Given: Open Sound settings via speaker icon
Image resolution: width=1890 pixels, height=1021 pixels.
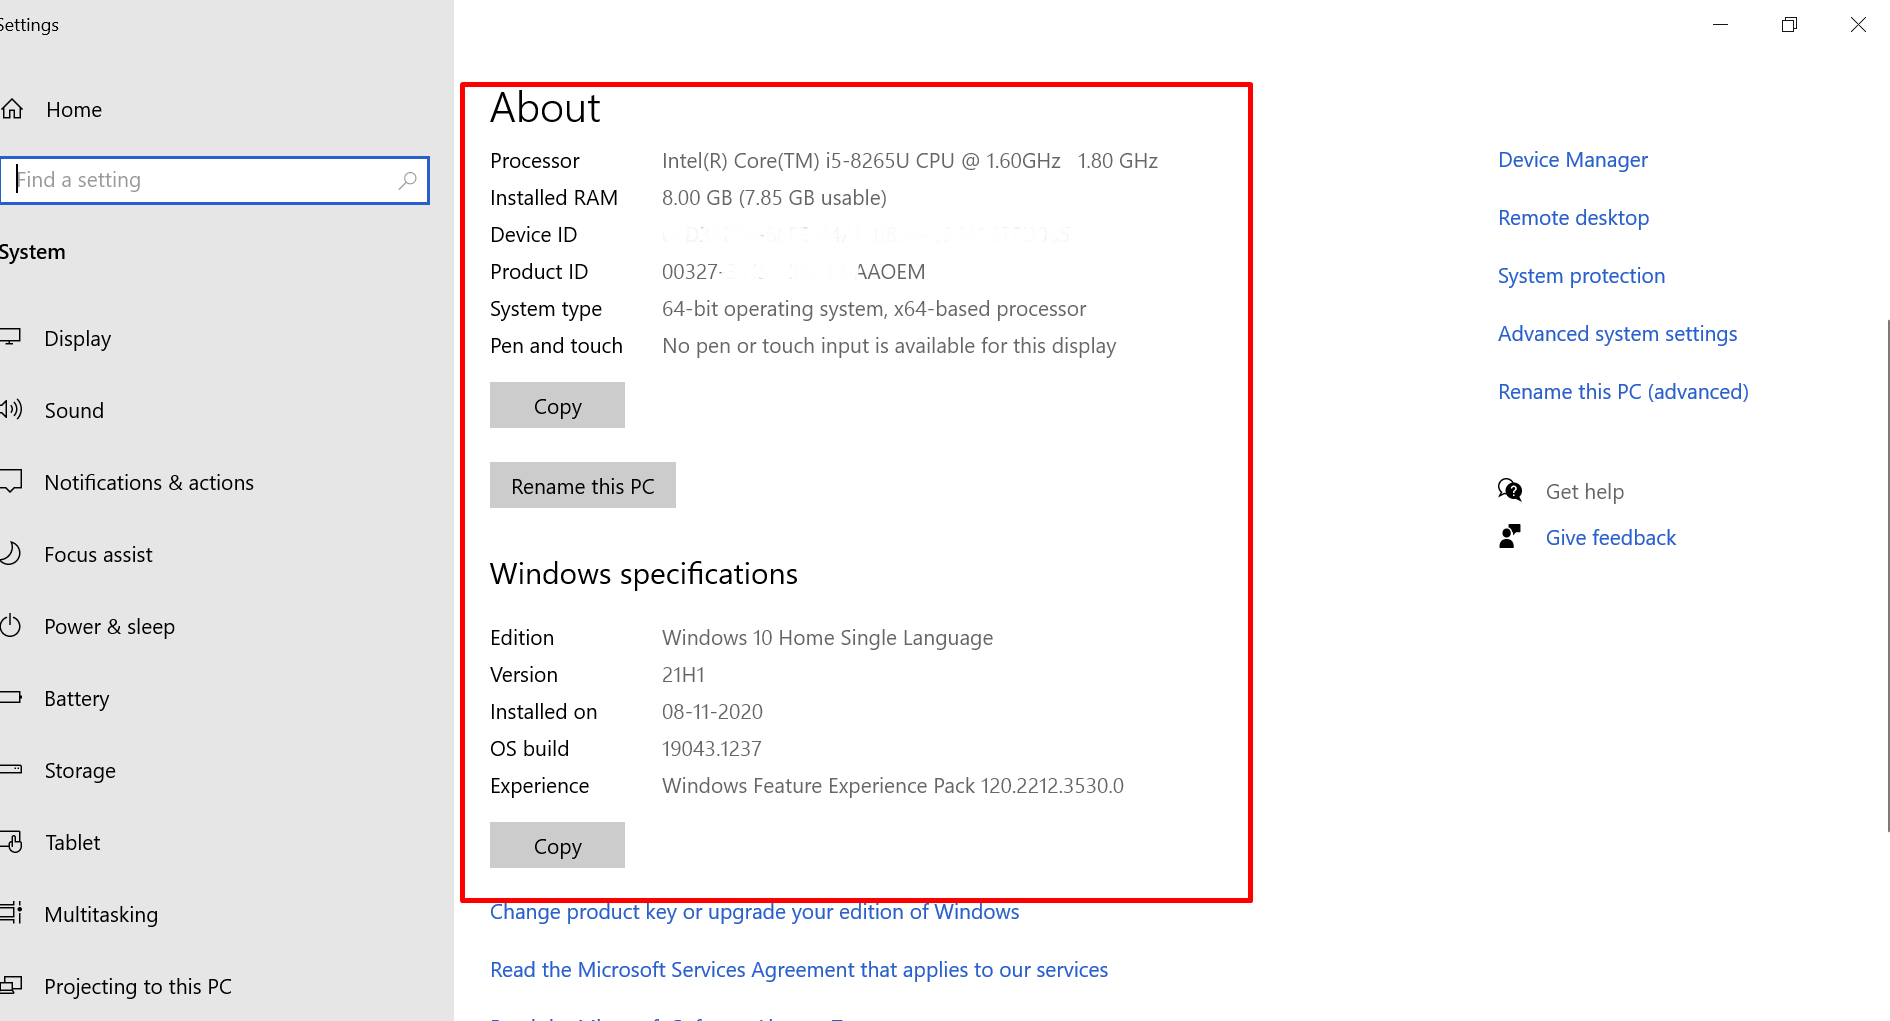Looking at the screenshot, I should (14, 410).
